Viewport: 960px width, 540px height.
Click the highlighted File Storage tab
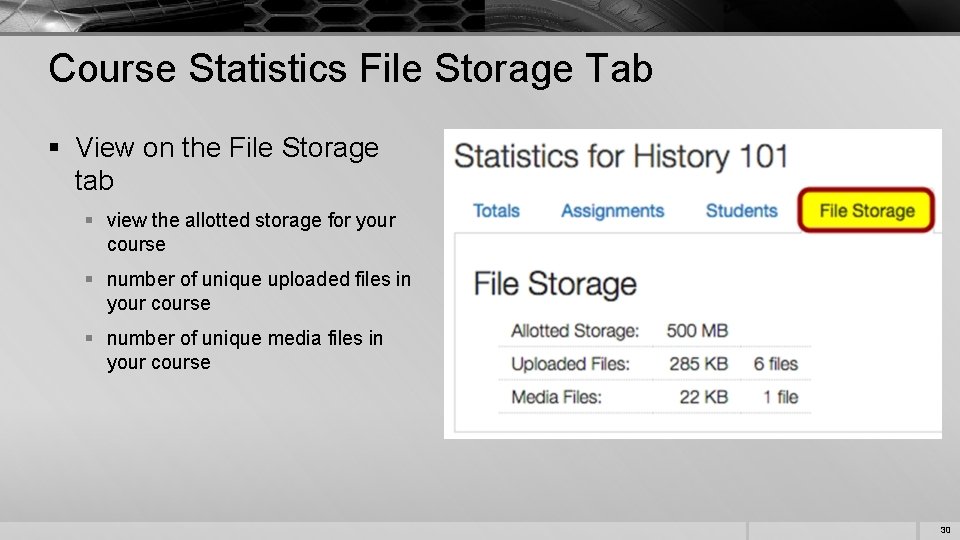(x=867, y=211)
